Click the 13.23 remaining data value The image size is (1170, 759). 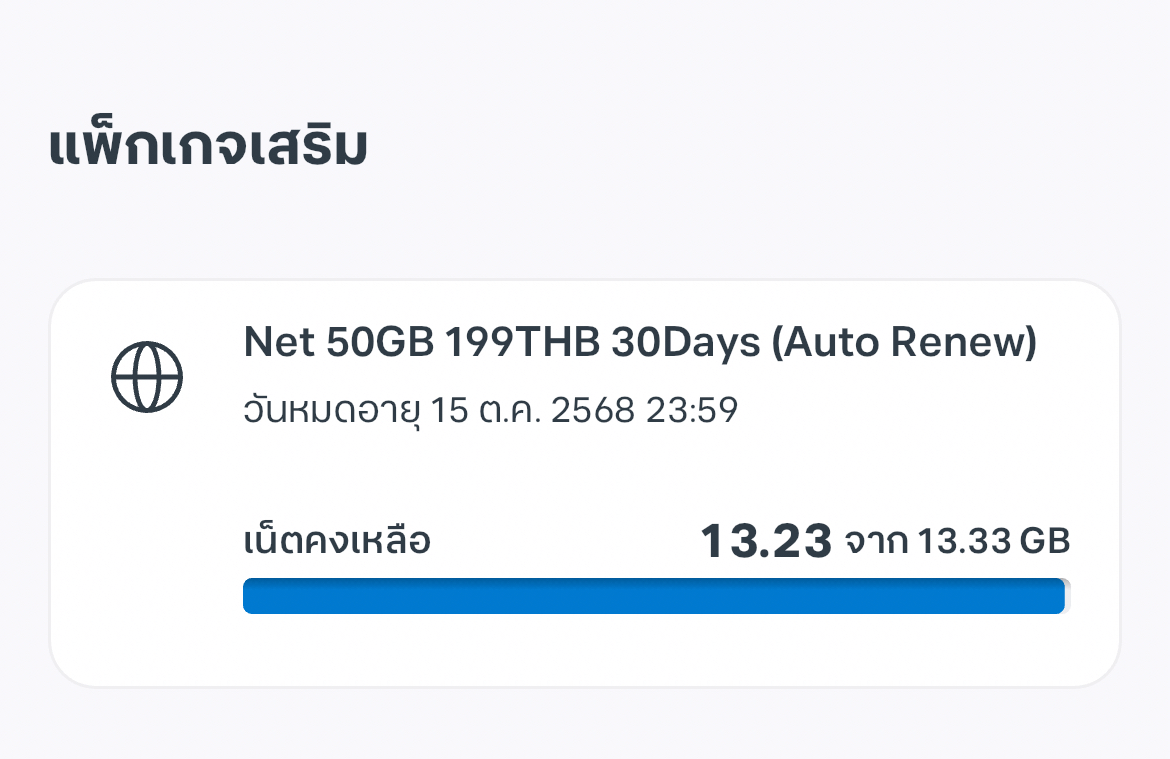(766, 542)
